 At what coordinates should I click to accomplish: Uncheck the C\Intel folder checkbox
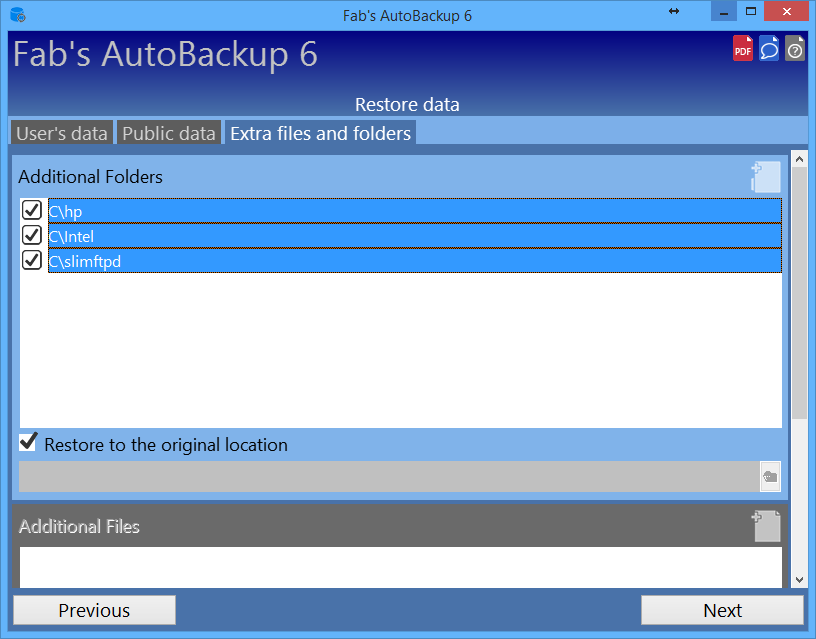coord(32,235)
